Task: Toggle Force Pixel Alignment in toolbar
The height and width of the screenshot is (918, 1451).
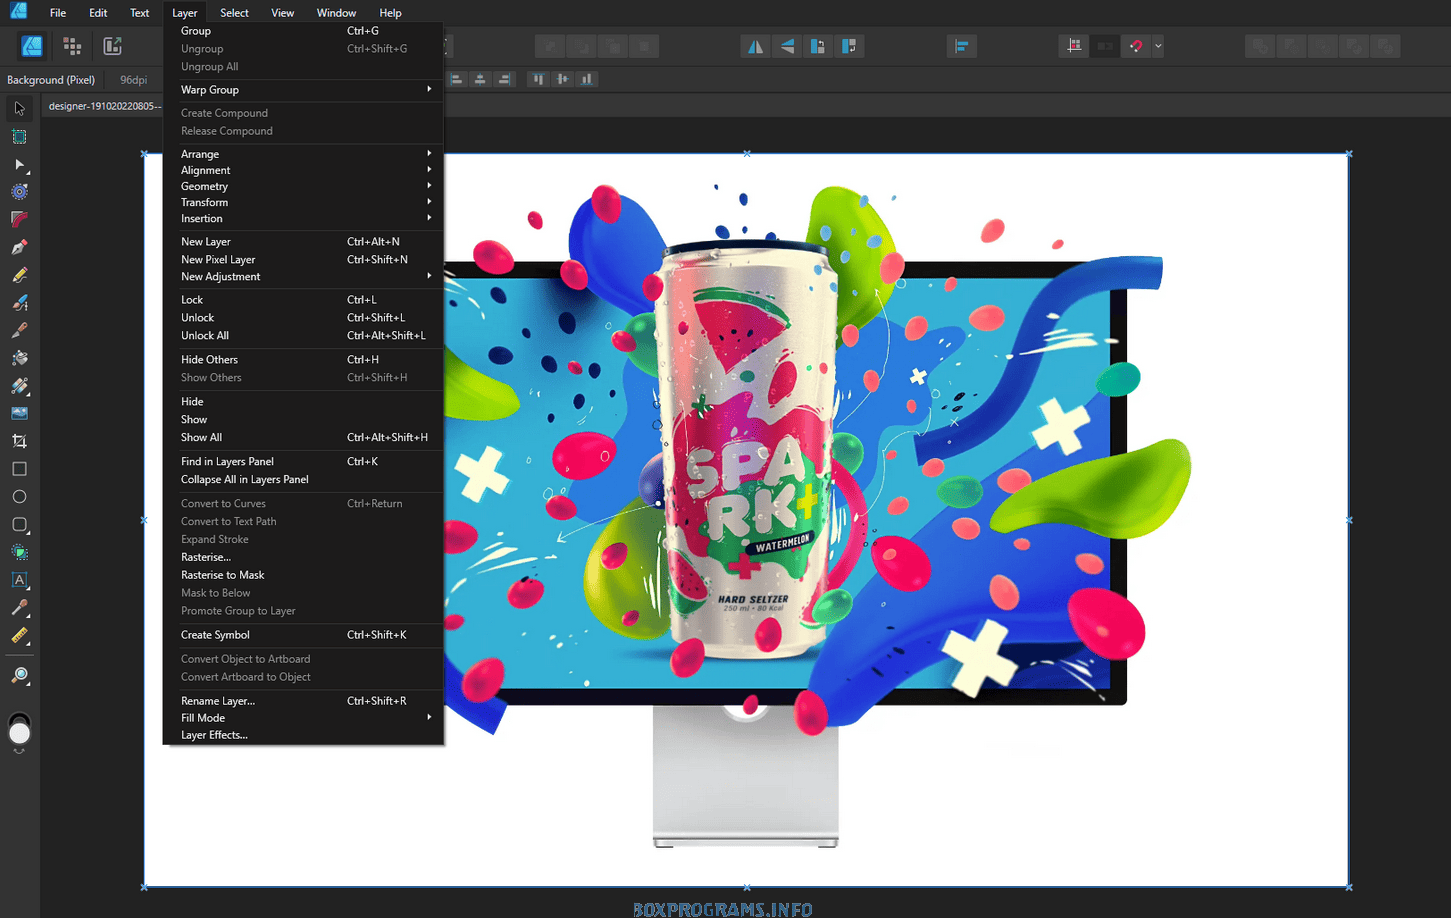Action: [1074, 46]
